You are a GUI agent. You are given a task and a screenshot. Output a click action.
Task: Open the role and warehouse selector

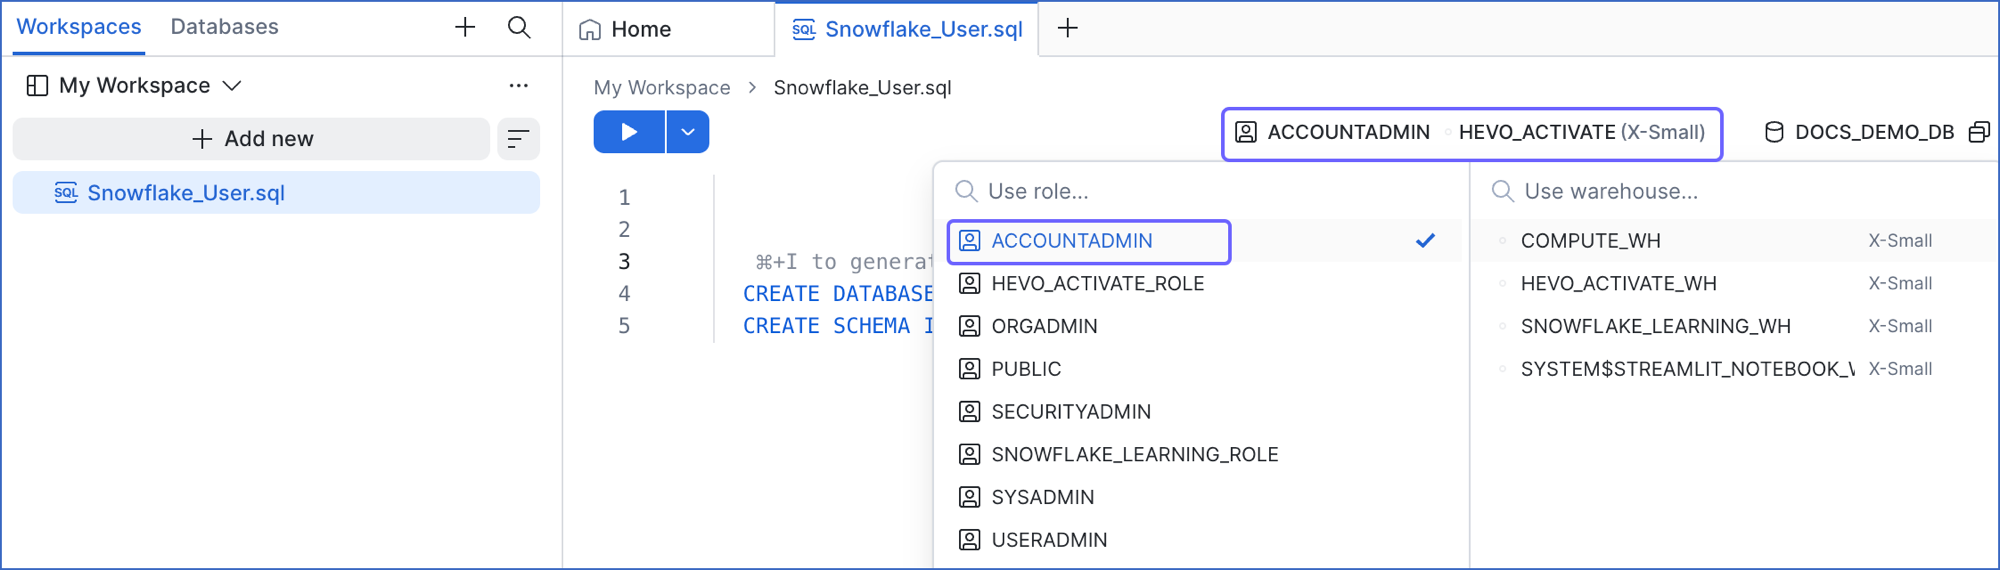(1472, 133)
